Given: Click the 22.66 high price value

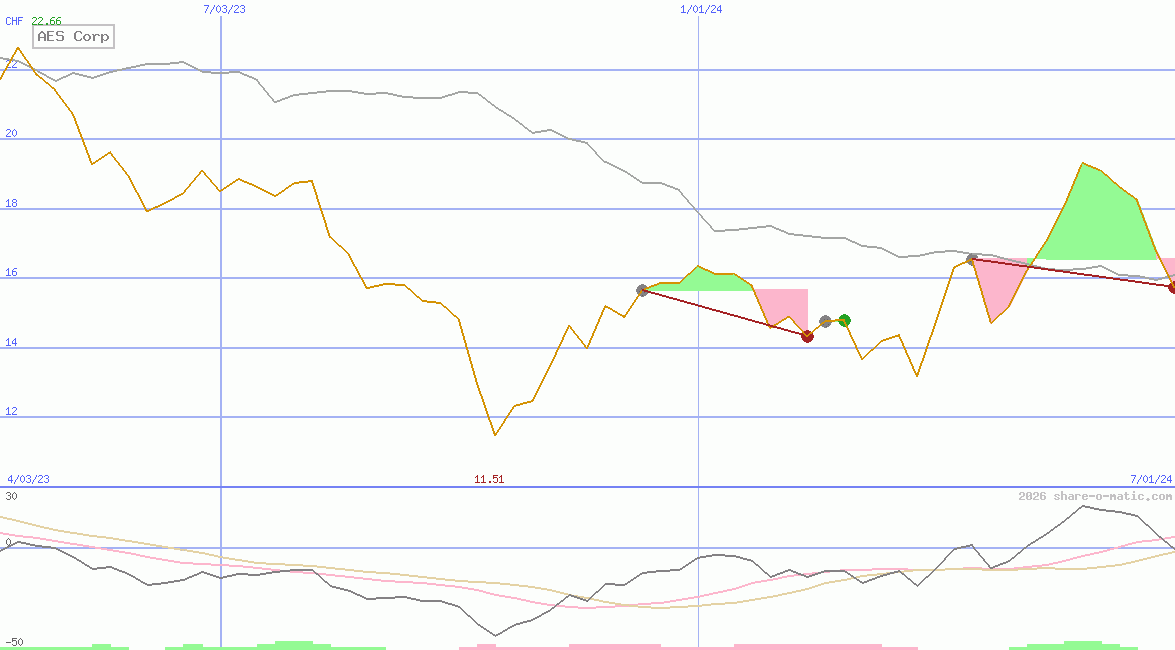Looking at the screenshot, I should click(x=46, y=21).
